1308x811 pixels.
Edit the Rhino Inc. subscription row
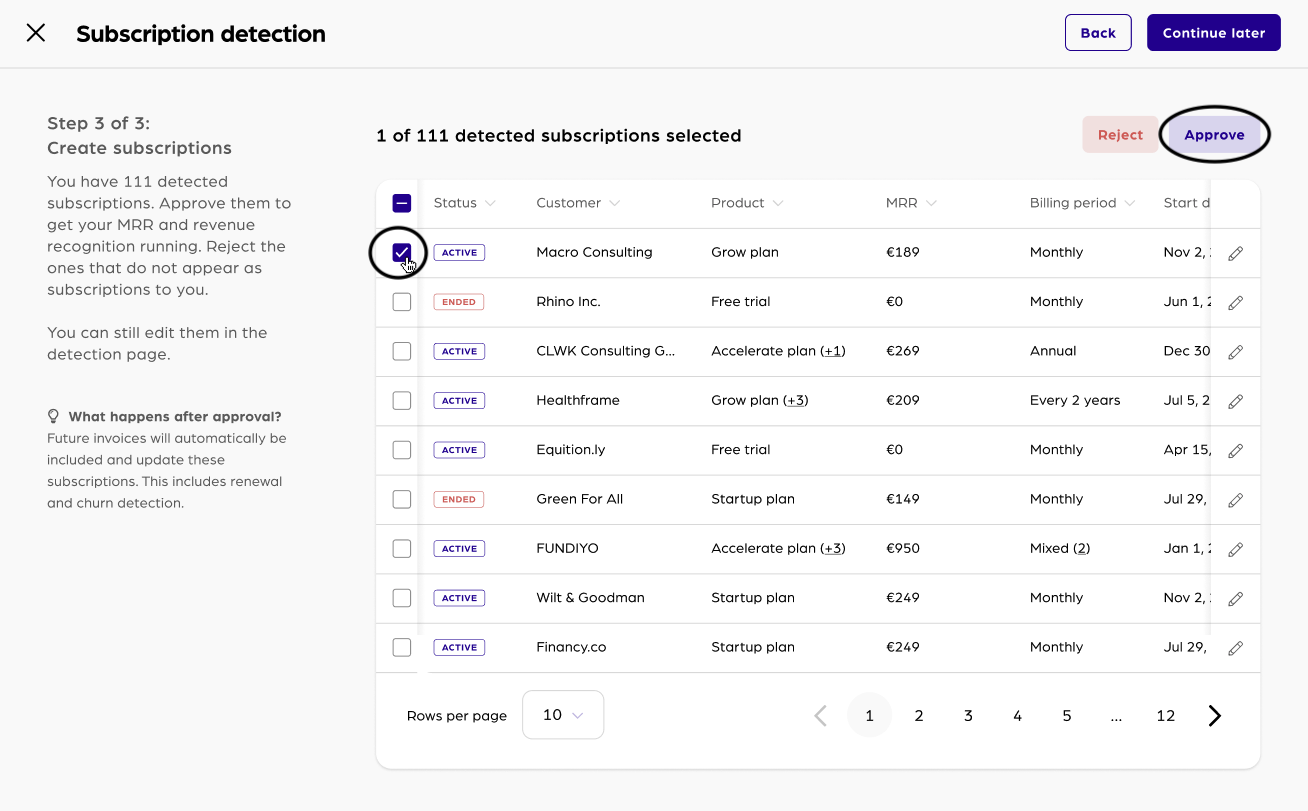point(1235,303)
